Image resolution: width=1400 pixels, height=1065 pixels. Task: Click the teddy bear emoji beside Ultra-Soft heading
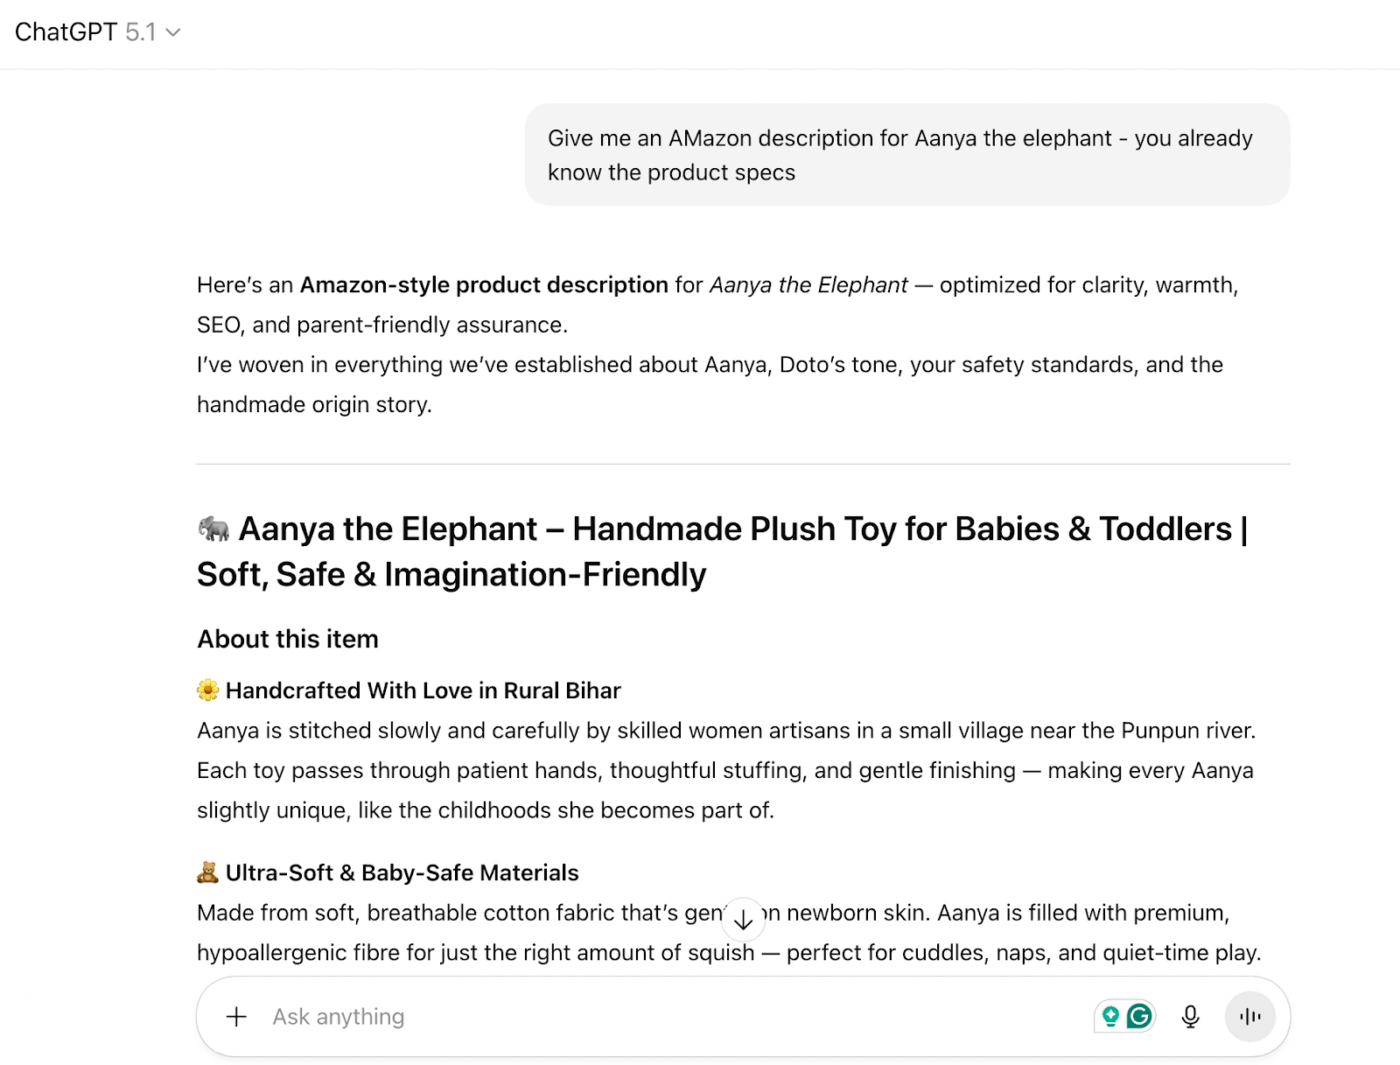click(206, 871)
